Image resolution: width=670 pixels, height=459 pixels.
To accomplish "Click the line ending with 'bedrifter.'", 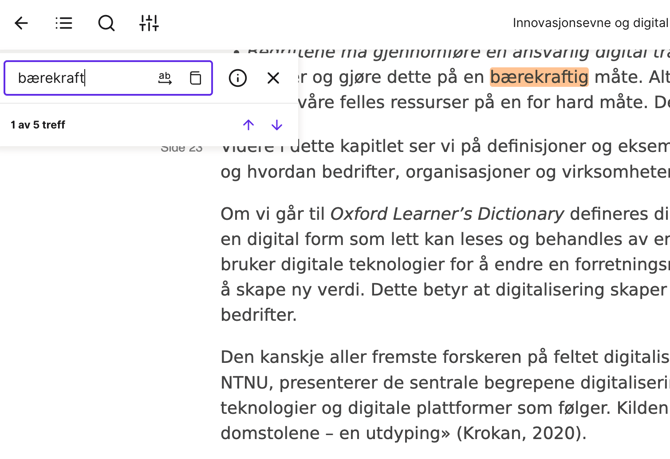I will [258, 314].
